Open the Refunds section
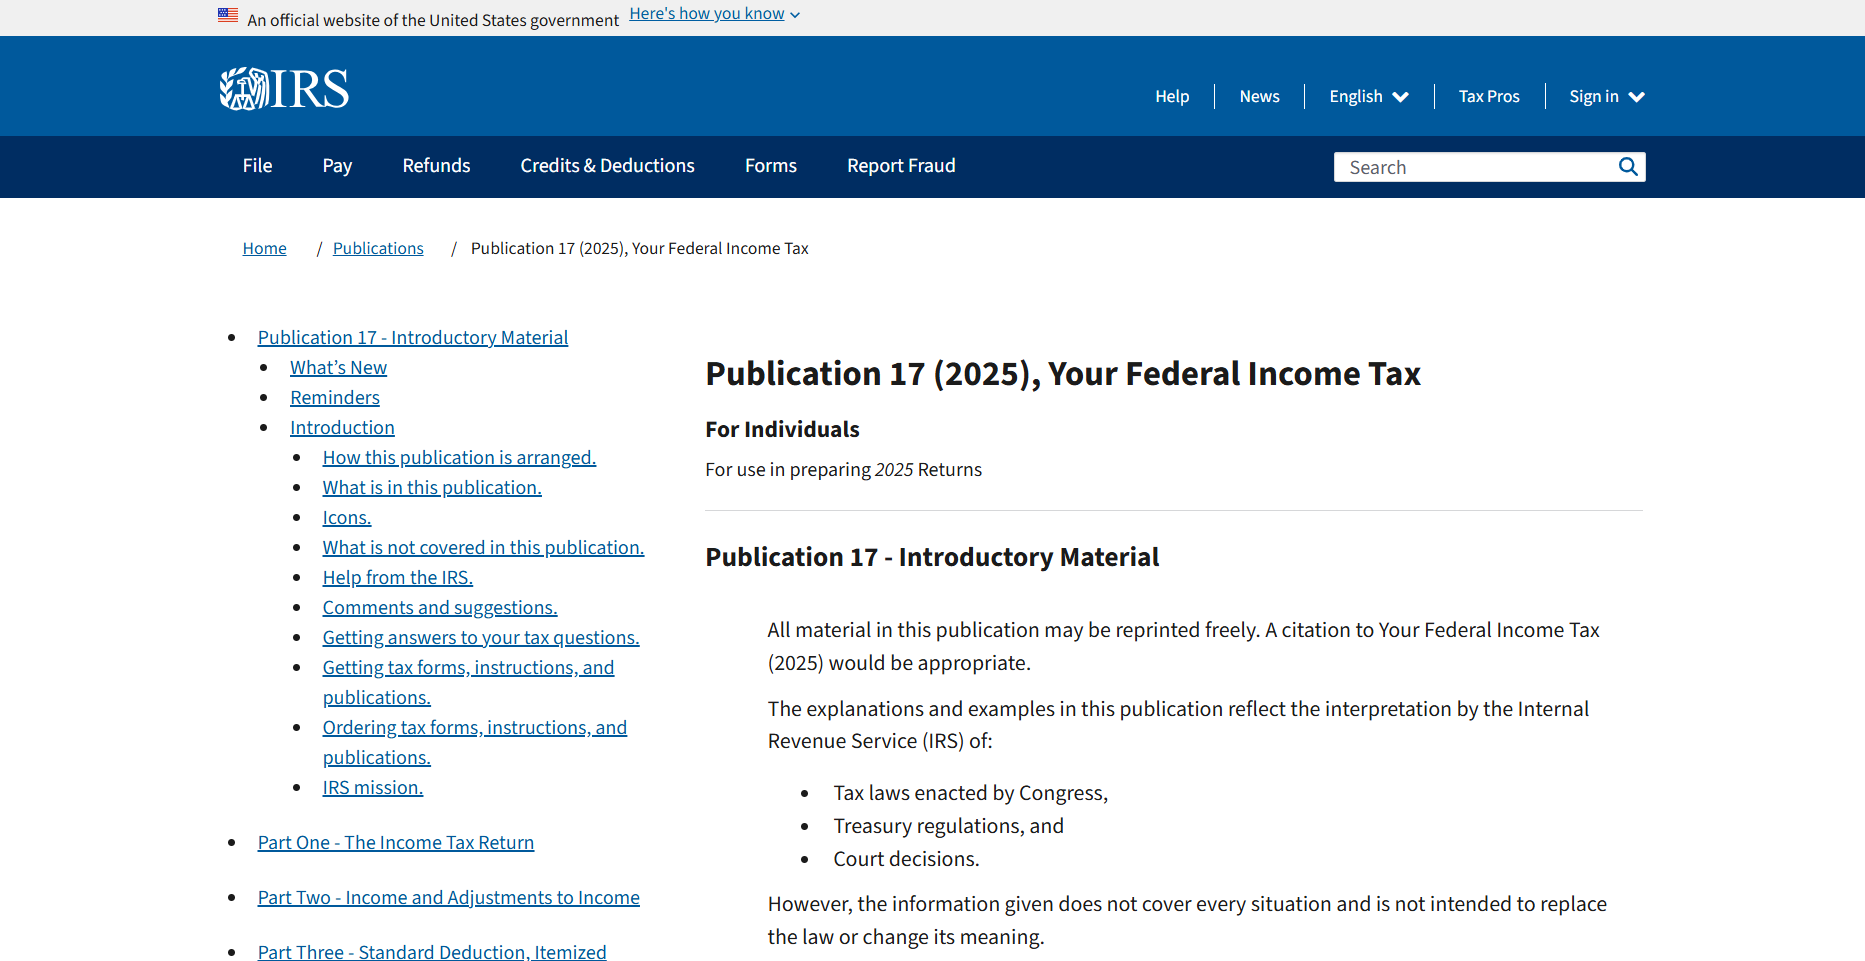1865x961 pixels. pos(436,166)
